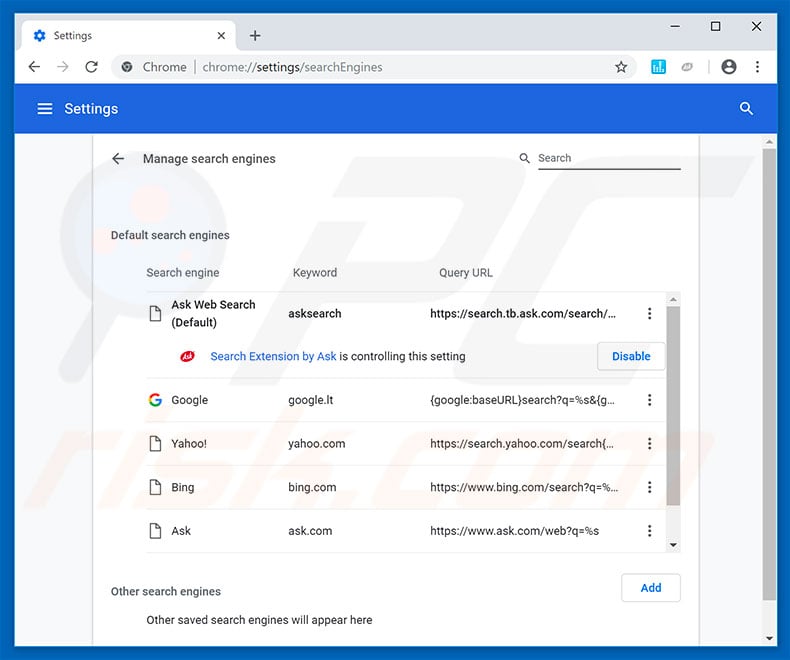Click the site info icon beside Chrome
Screen dimensions: 790x660
pyautogui.click(x=127, y=67)
